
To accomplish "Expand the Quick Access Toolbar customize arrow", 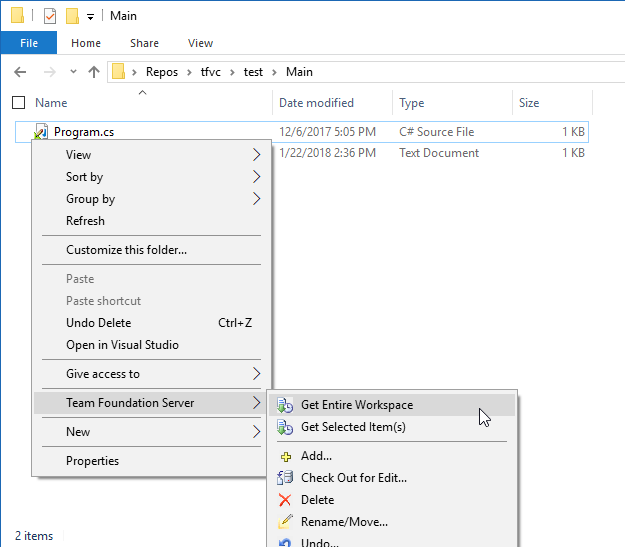I will (x=90, y=17).
